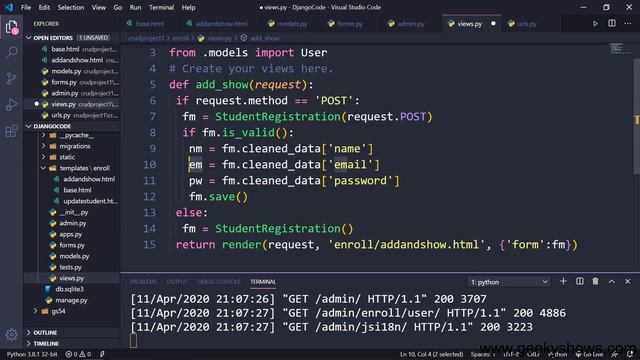Open the Go menu
Viewport: 640px width, 360px height.
(118, 7)
